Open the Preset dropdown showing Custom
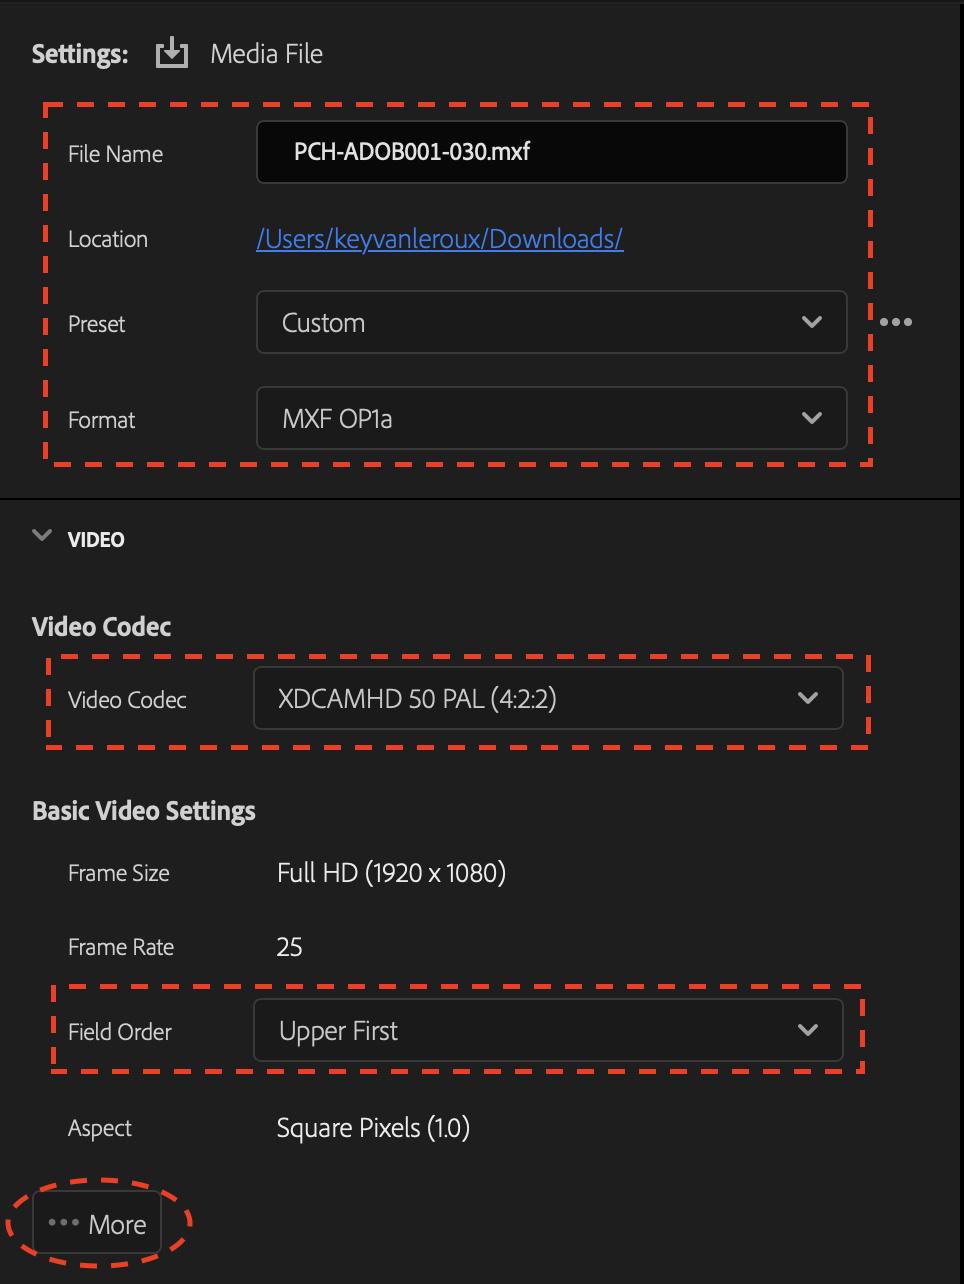Image resolution: width=964 pixels, height=1284 pixels. click(550, 322)
